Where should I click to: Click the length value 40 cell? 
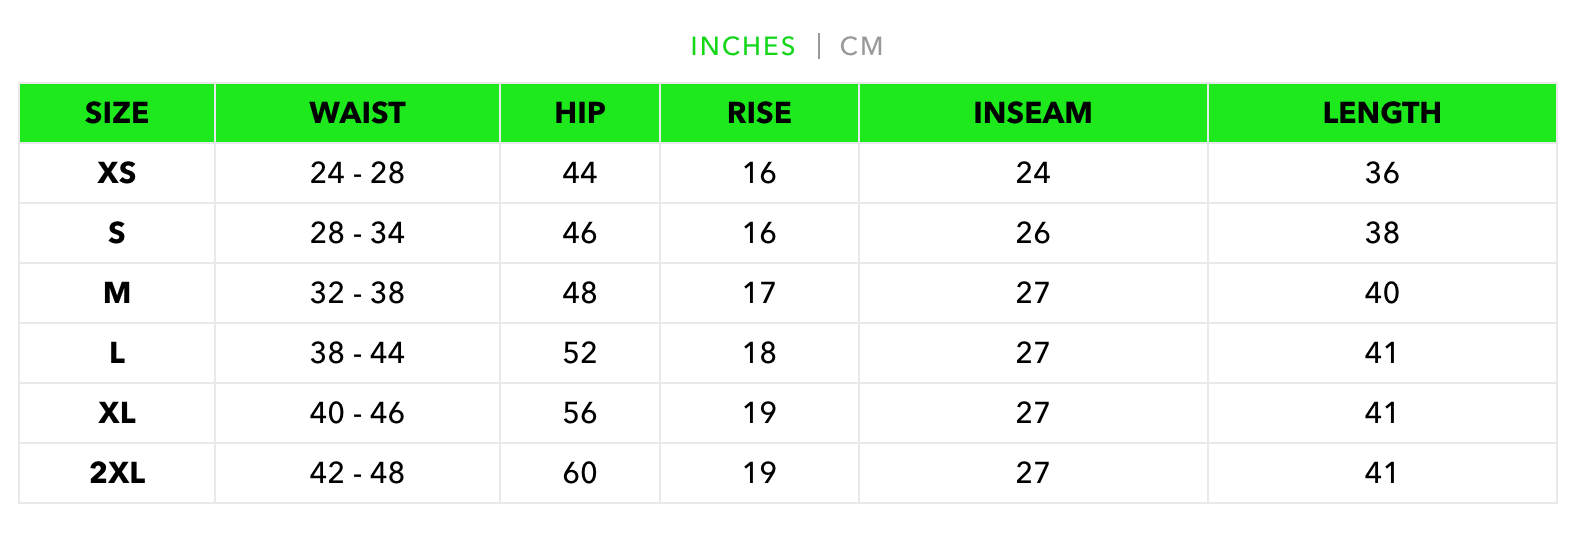pyautogui.click(x=1382, y=293)
